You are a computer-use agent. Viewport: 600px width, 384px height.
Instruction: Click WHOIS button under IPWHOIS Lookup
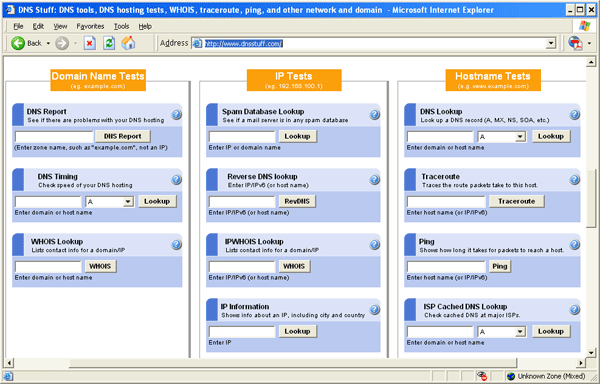tap(294, 266)
